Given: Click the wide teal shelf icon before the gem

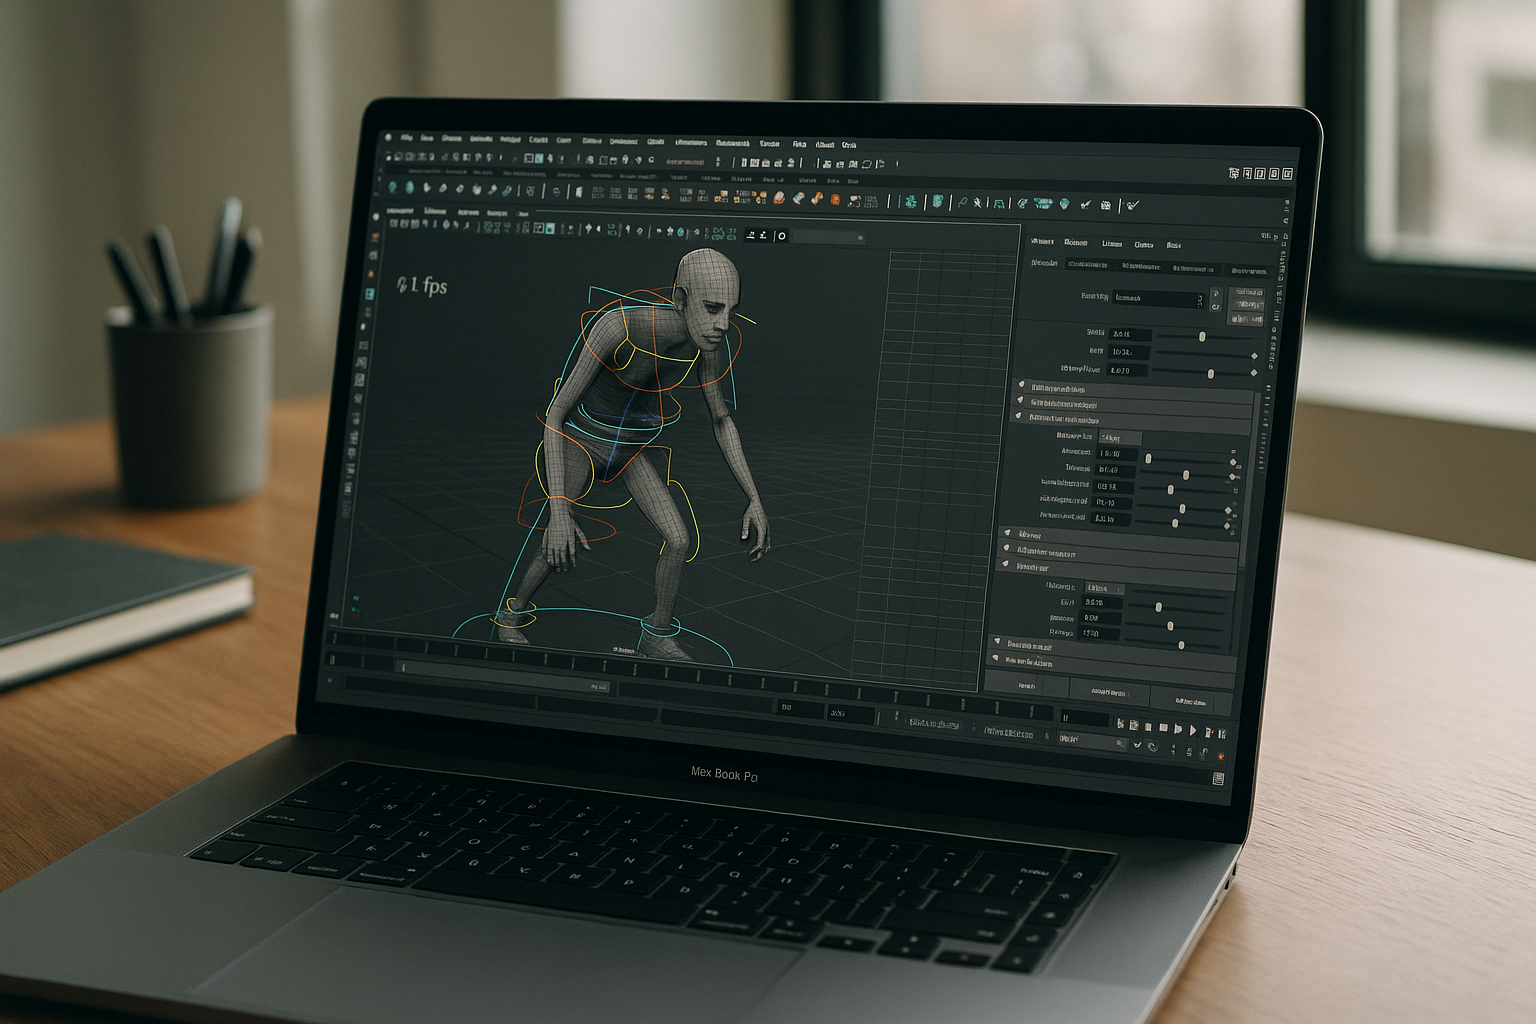Looking at the screenshot, I should coord(1043,203).
